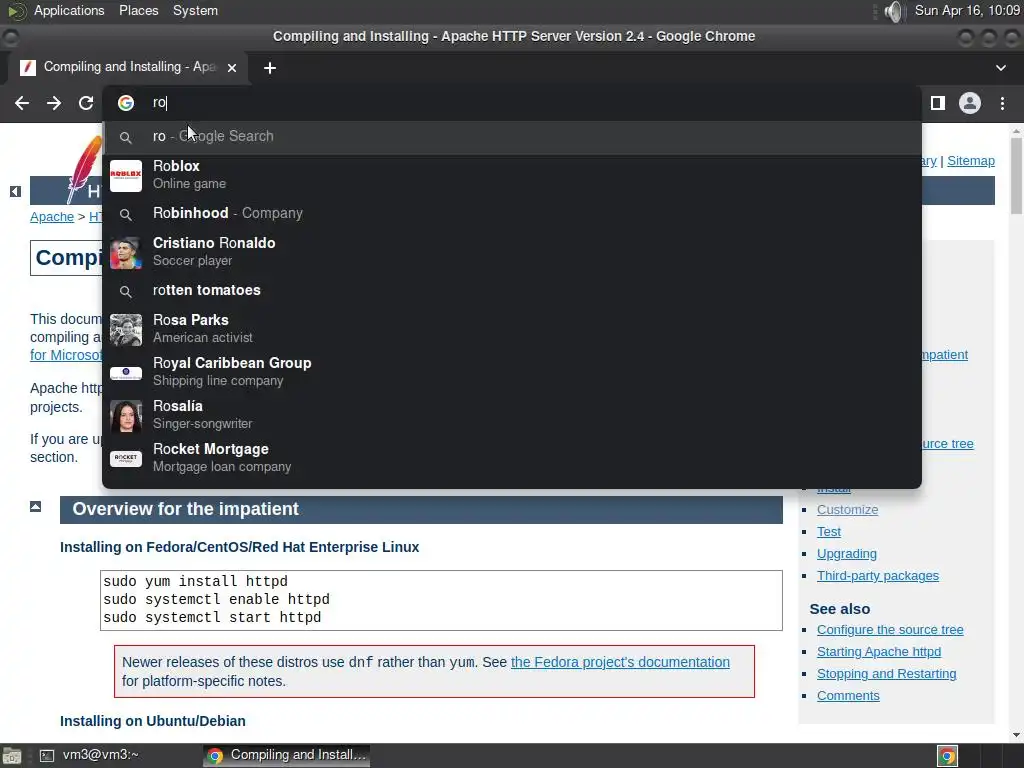The image size is (1024, 768).
Task: Click the clock 'Sun Apr 16, 10:09'
Action: click(x=967, y=10)
